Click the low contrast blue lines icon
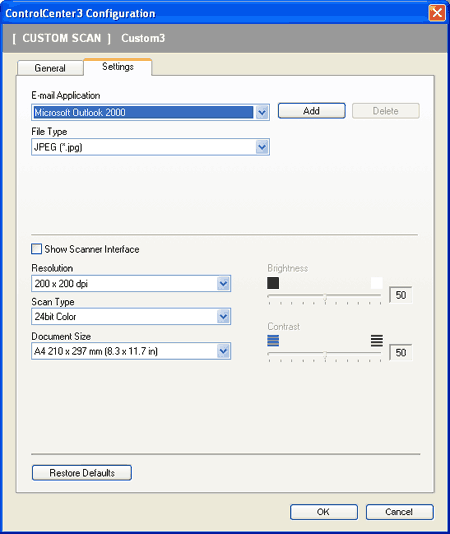450x534 pixels. [273, 341]
